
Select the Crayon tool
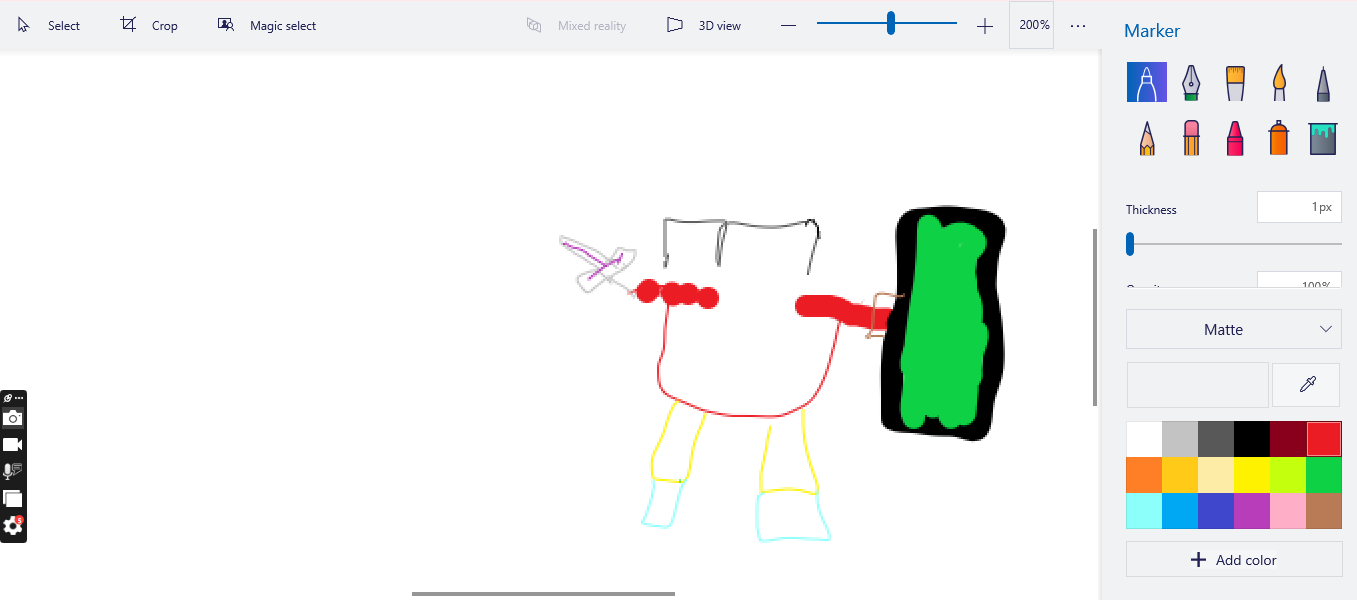coord(1235,138)
